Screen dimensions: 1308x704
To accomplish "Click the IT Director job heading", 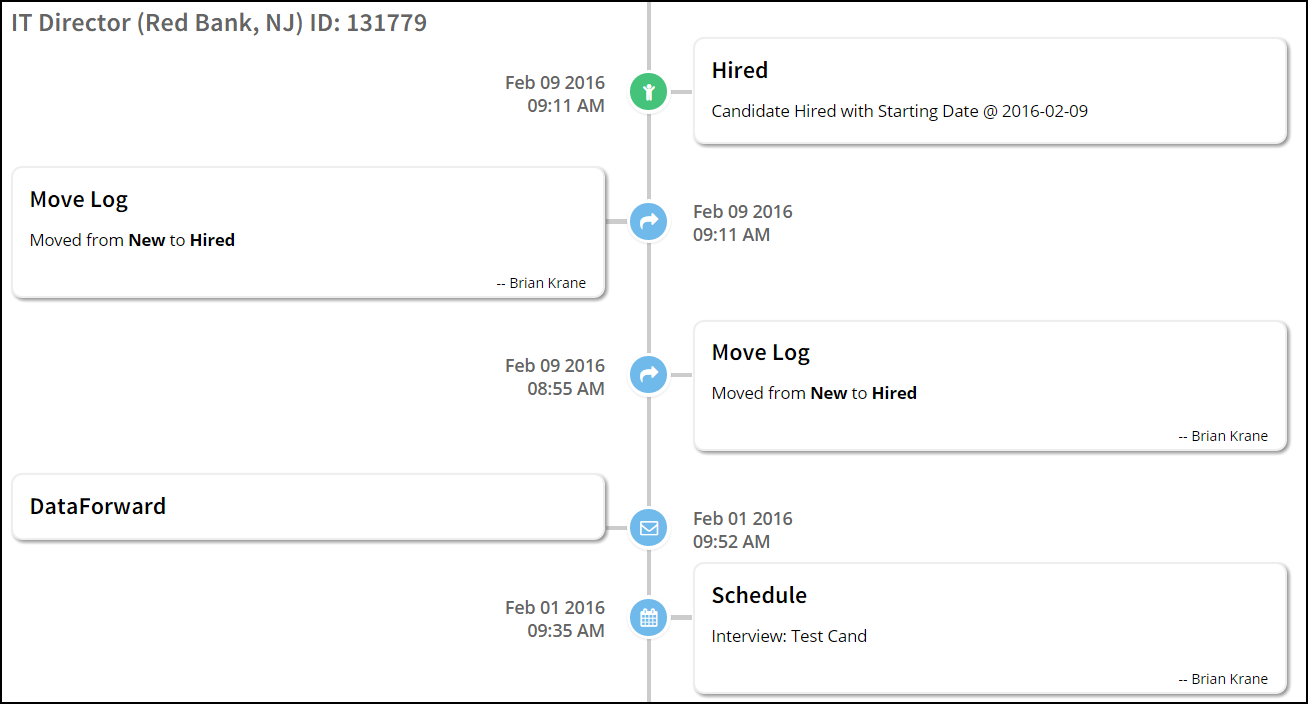I will [x=219, y=23].
